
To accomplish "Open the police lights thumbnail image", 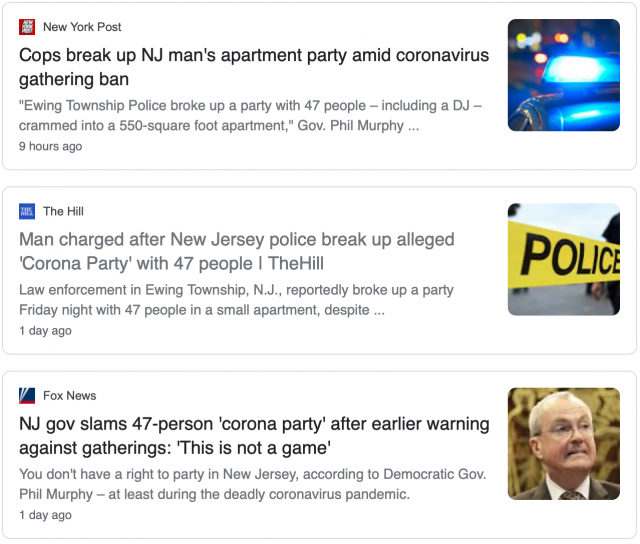I will click(563, 75).
